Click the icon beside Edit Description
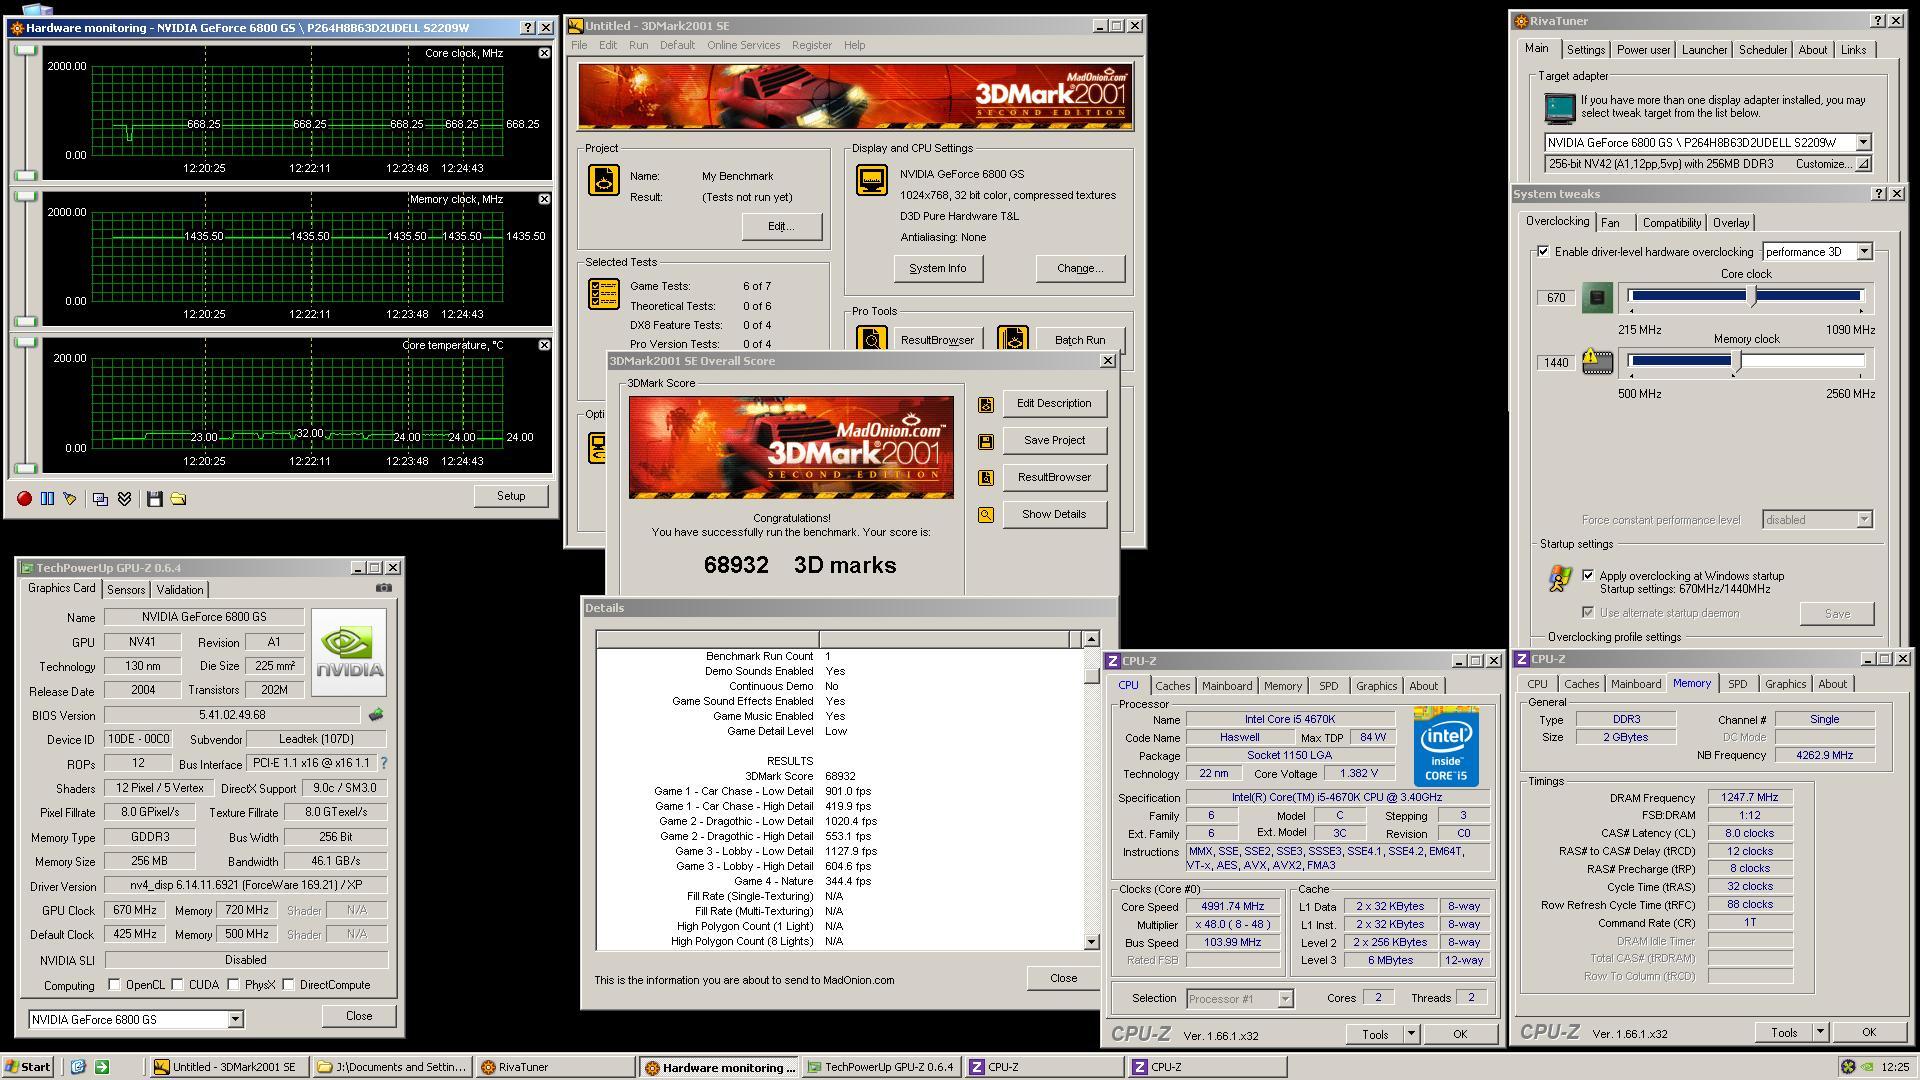 986,404
